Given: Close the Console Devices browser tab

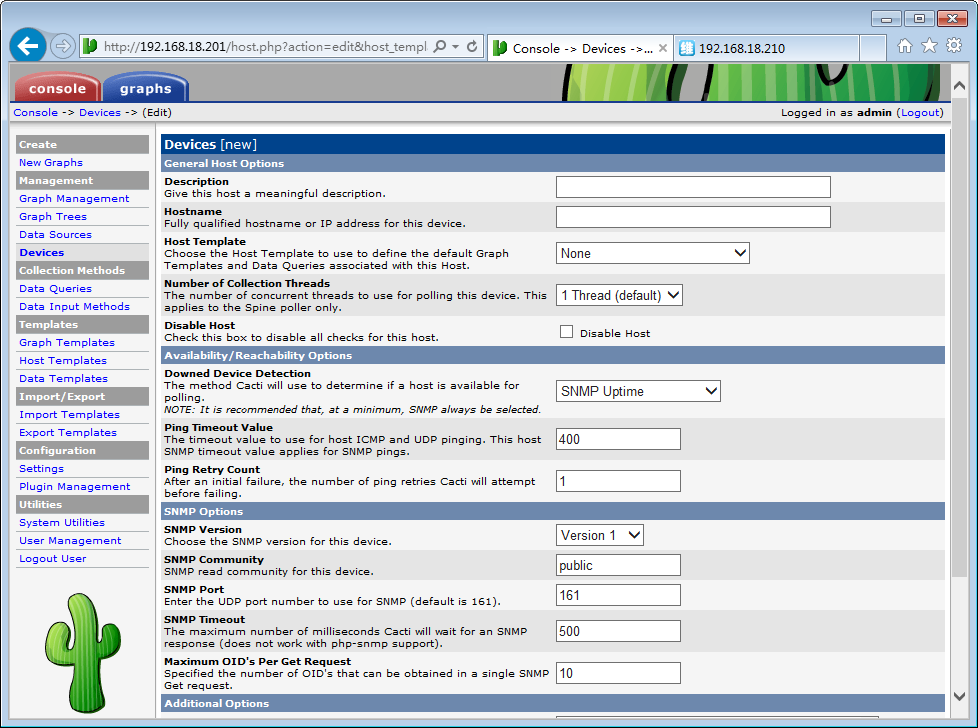Looking at the screenshot, I should [x=662, y=48].
